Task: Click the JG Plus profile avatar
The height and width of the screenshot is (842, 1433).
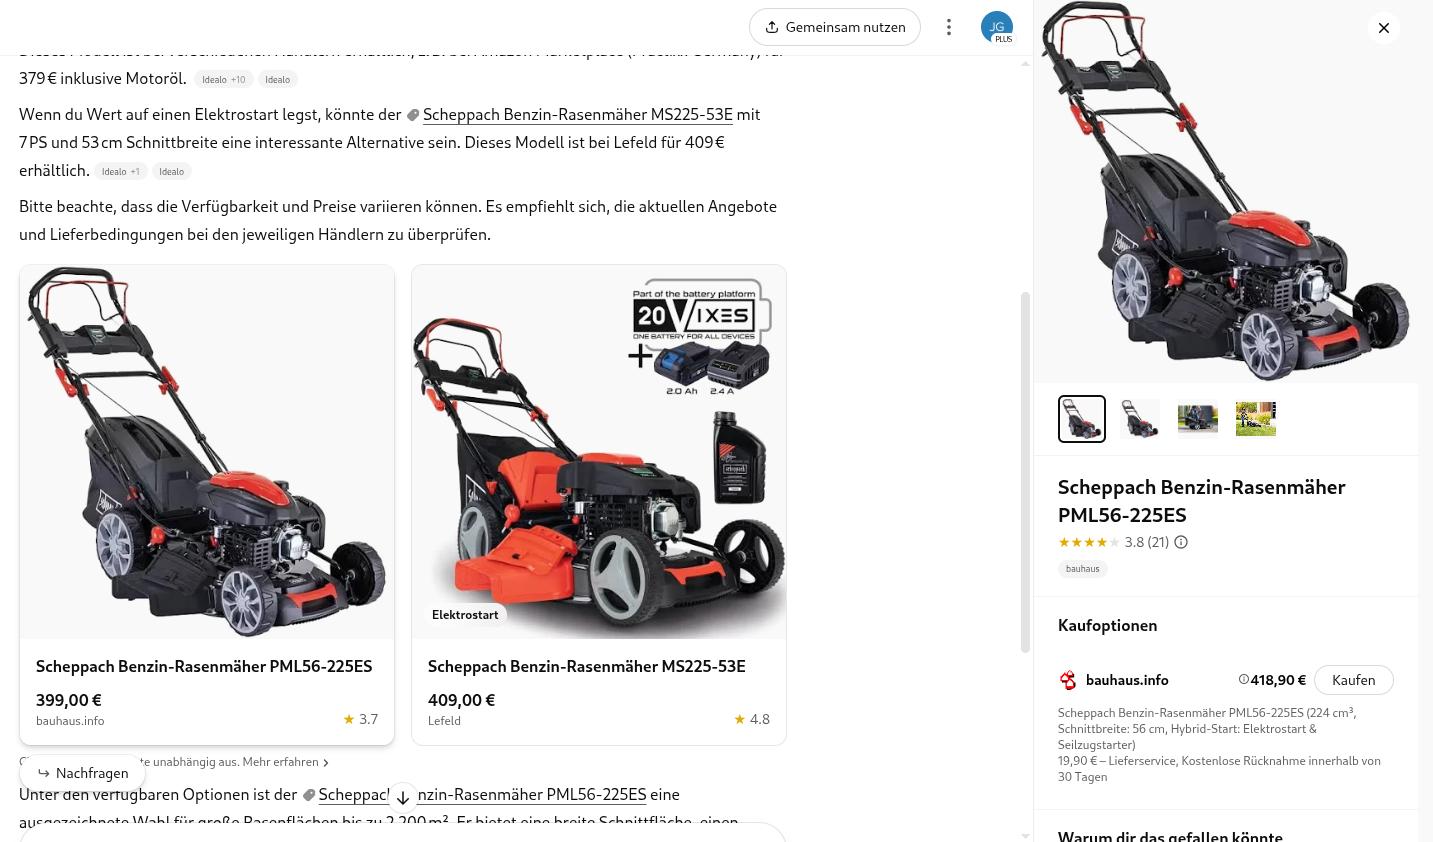Action: point(997,27)
